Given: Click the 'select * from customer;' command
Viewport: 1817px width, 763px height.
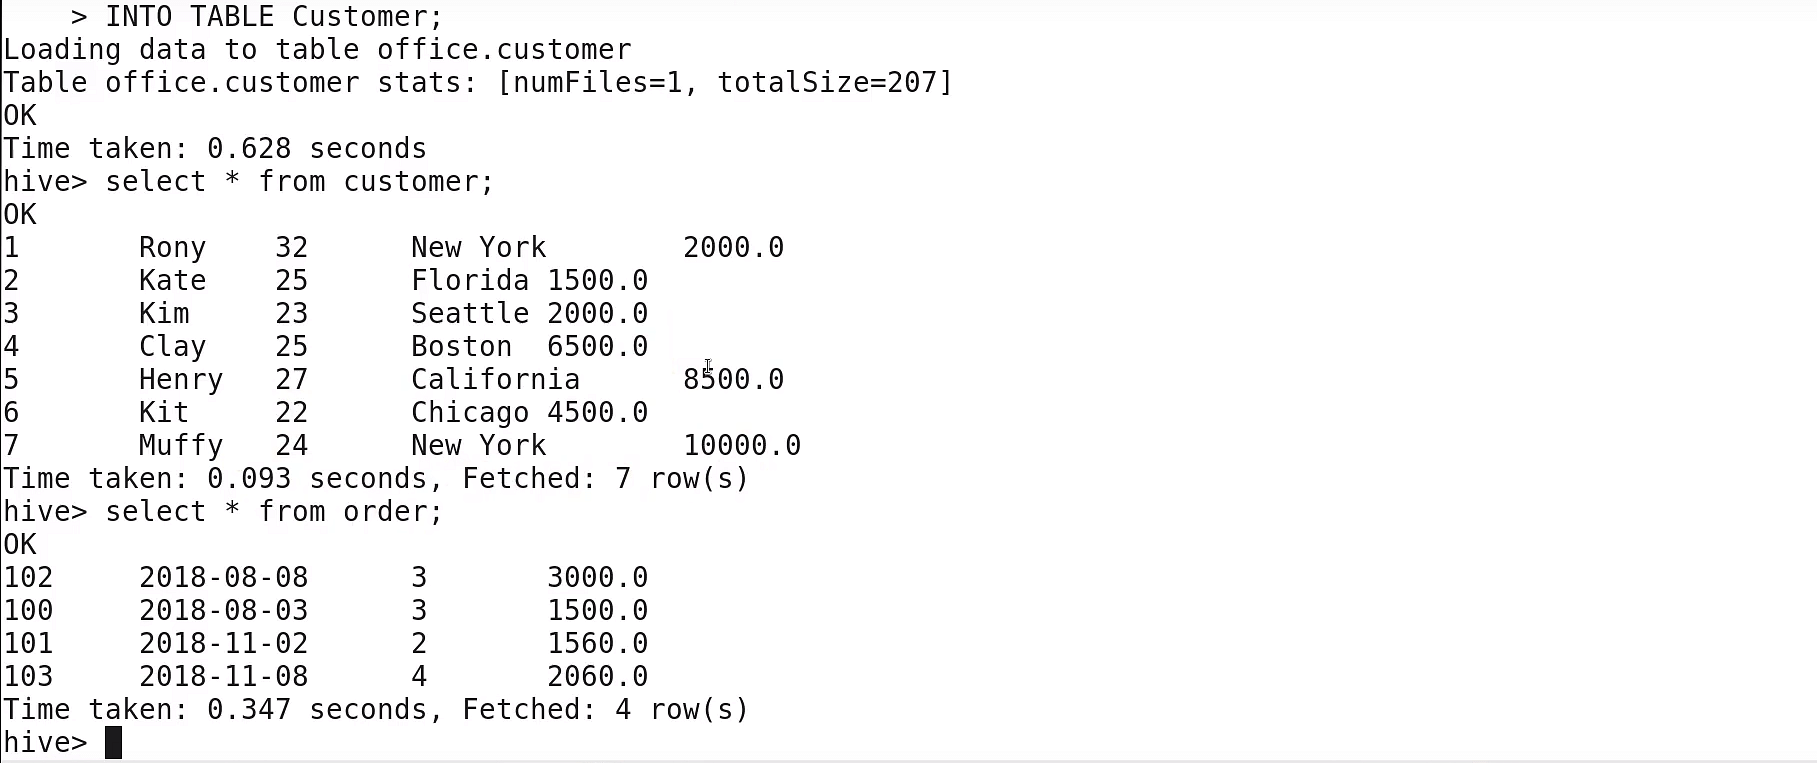Looking at the screenshot, I should [300, 181].
